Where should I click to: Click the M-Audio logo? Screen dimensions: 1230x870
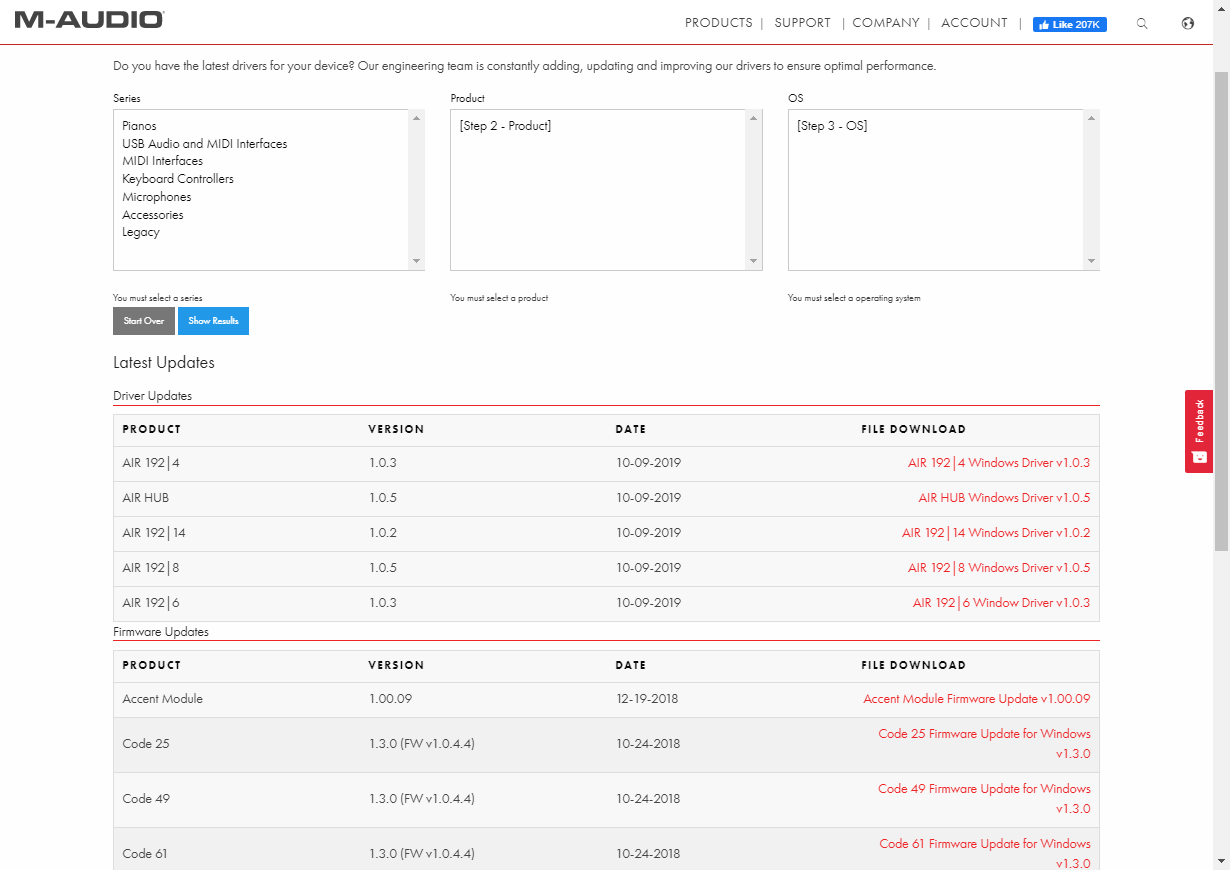[88, 19]
